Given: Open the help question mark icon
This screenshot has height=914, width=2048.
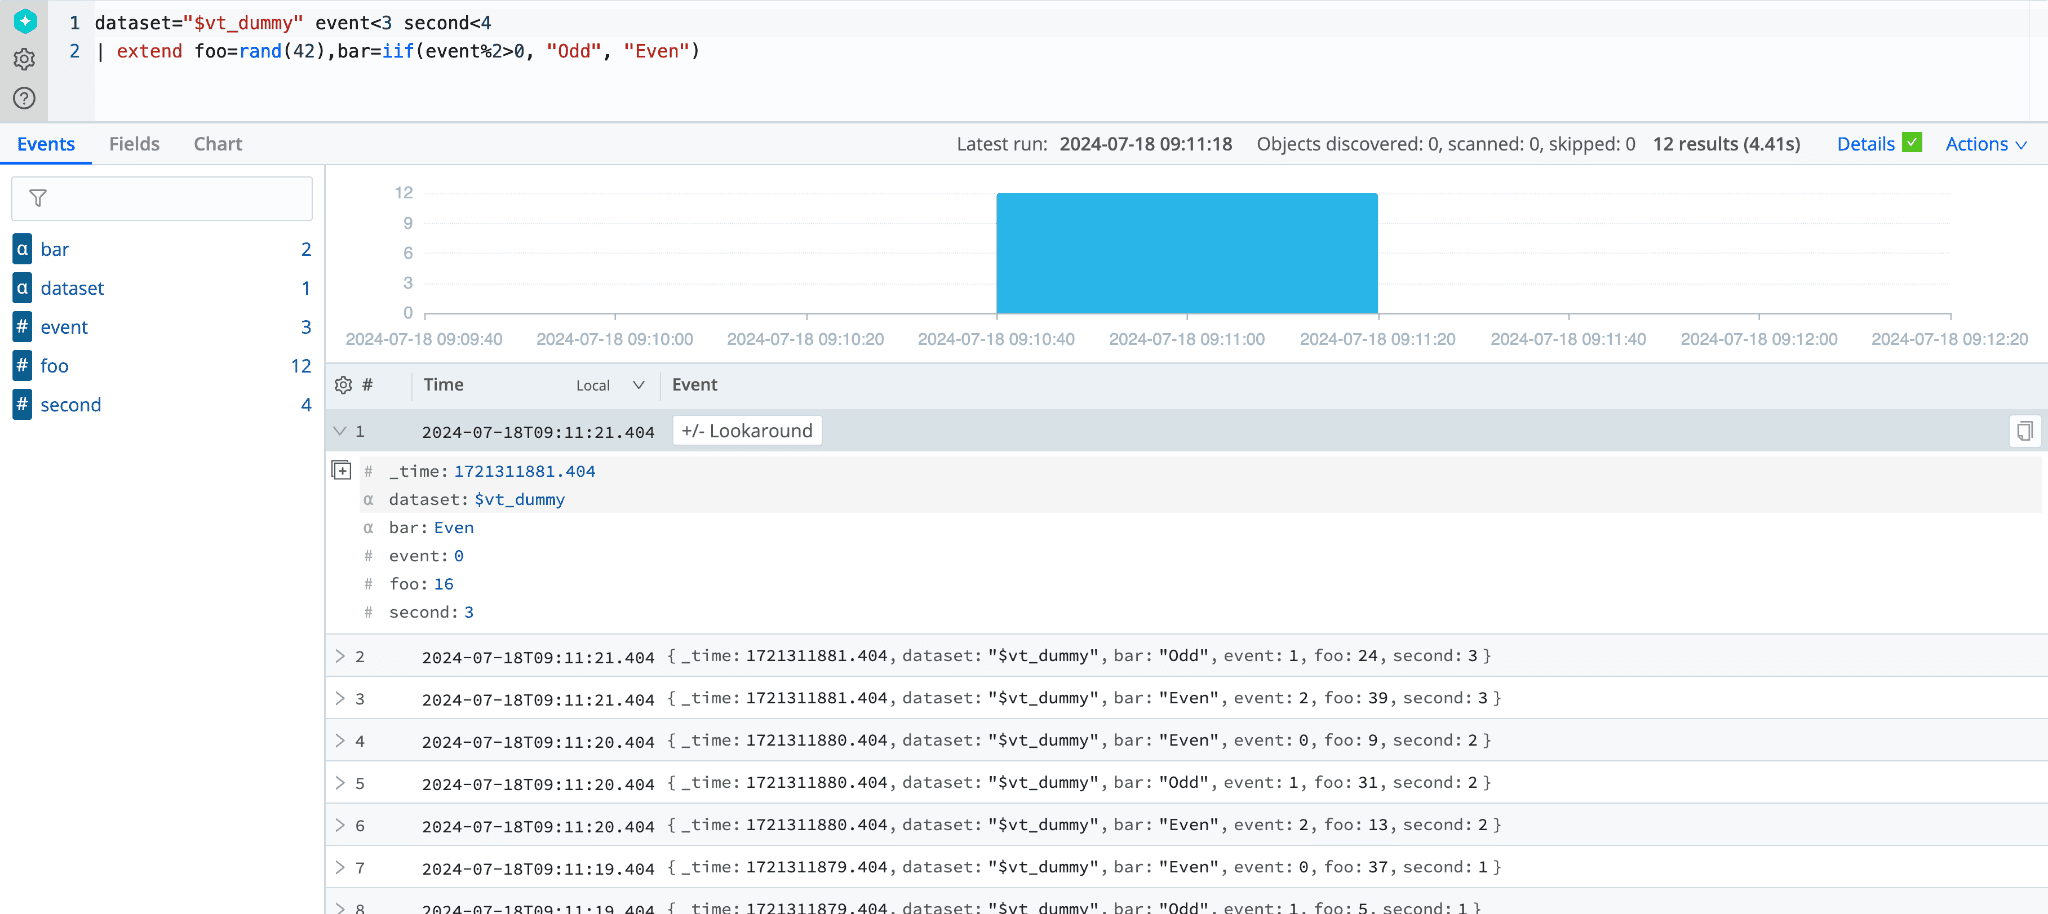Looking at the screenshot, I should (25, 98).
